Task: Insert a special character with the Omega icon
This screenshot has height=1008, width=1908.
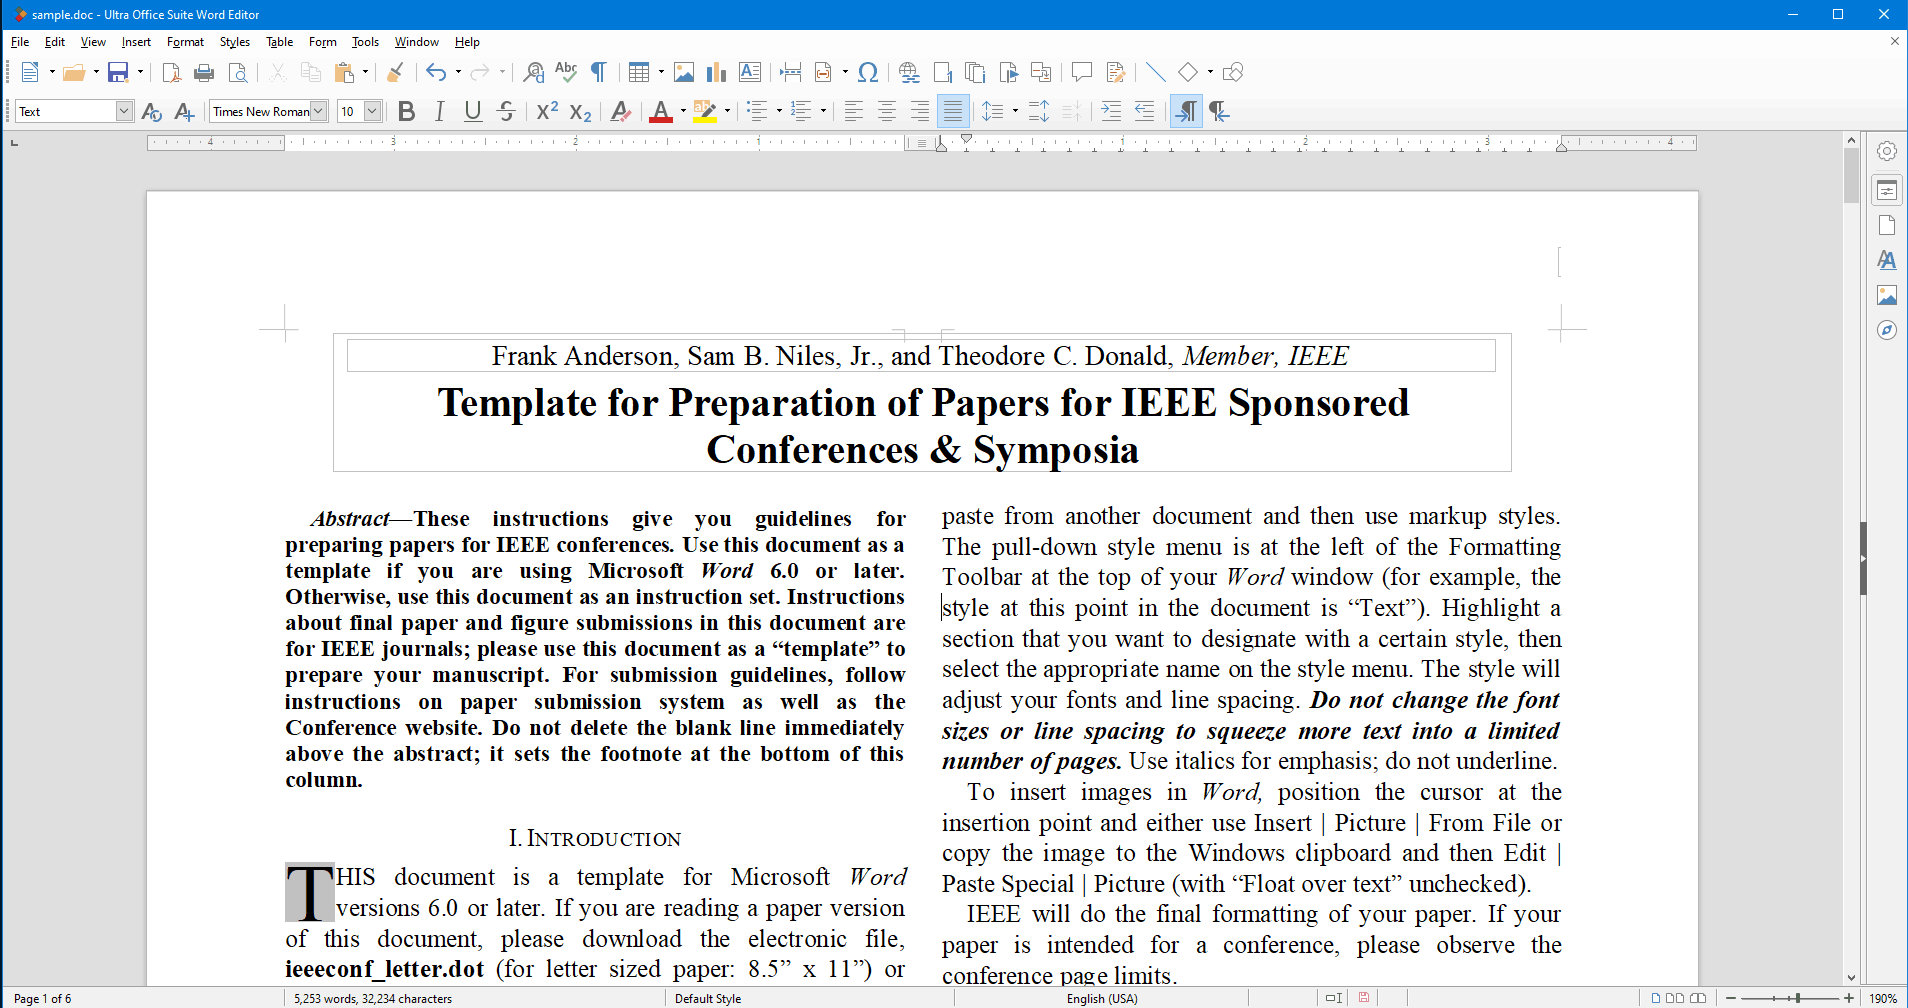Action: 868,72
